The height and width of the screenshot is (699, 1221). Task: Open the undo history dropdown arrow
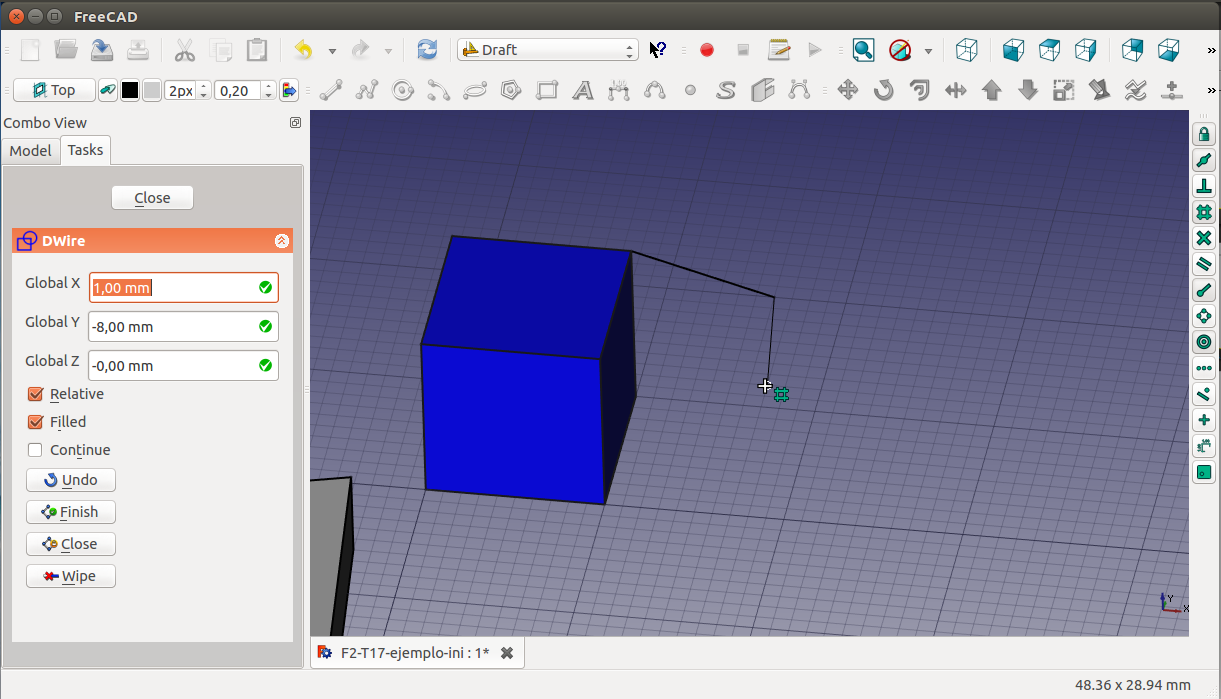(332, 51)
